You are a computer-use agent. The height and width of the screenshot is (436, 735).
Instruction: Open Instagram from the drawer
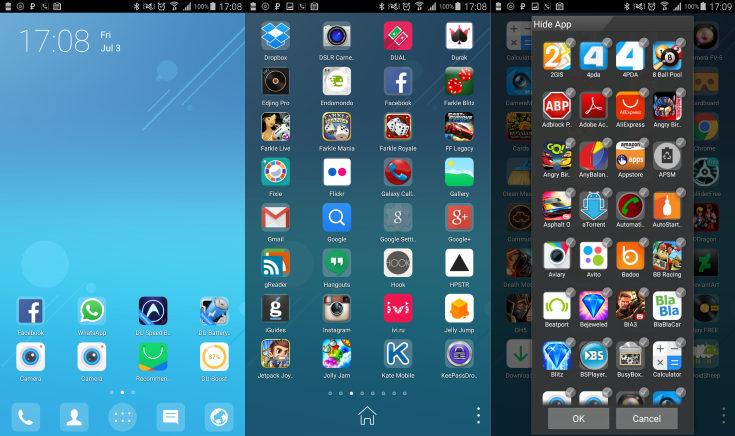[337, 308]
